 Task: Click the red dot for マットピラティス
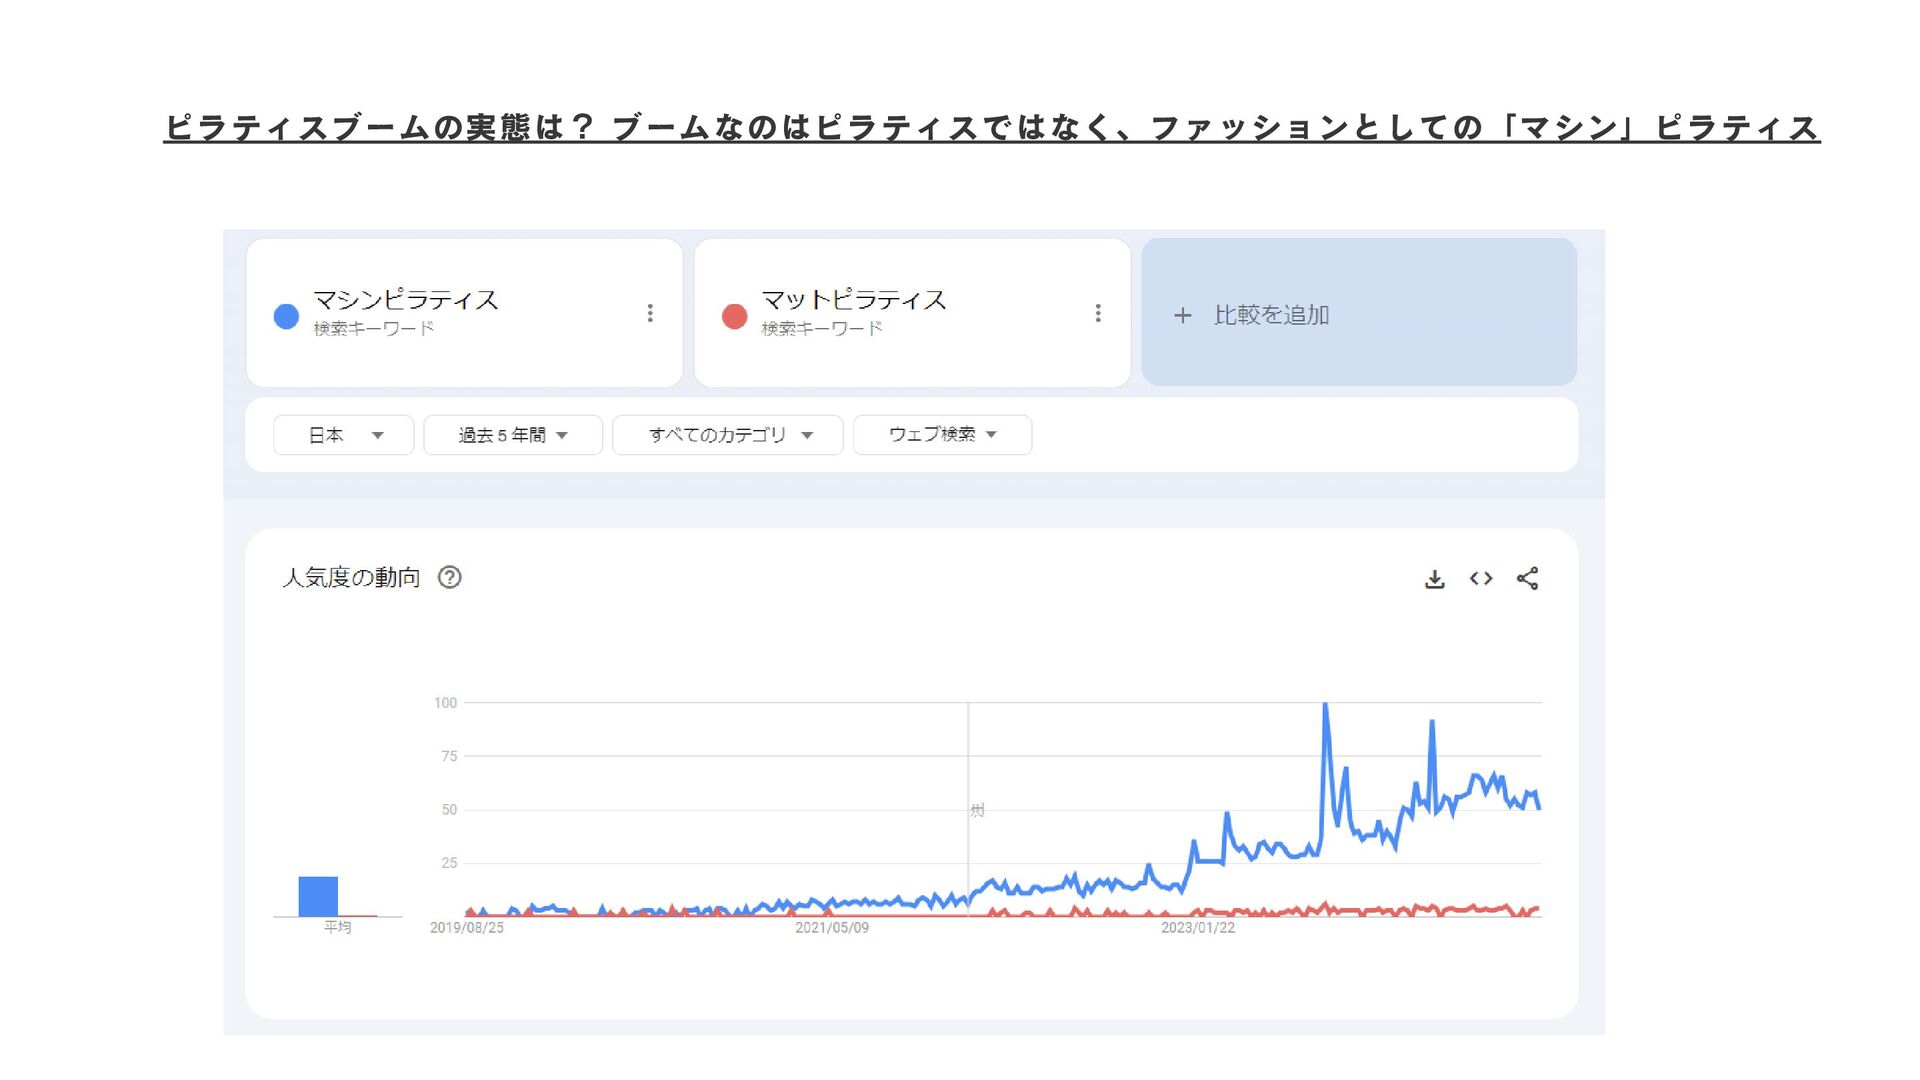(735, 317)
